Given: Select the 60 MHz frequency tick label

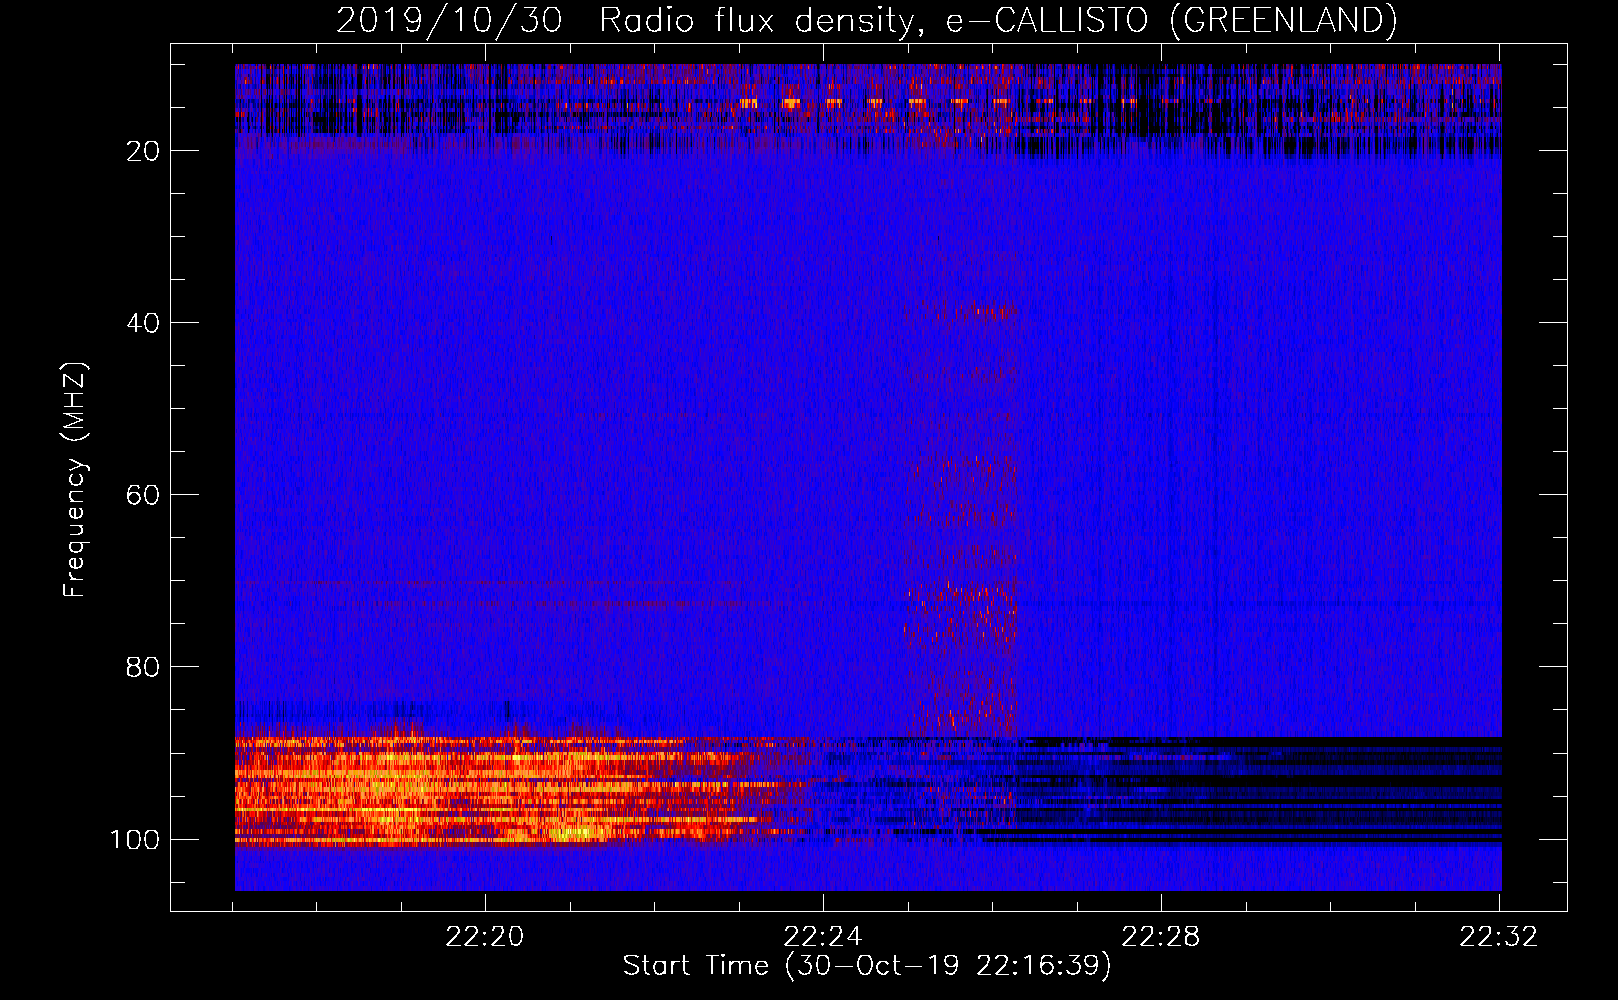Looking at the screenshot, I should 143,495.
